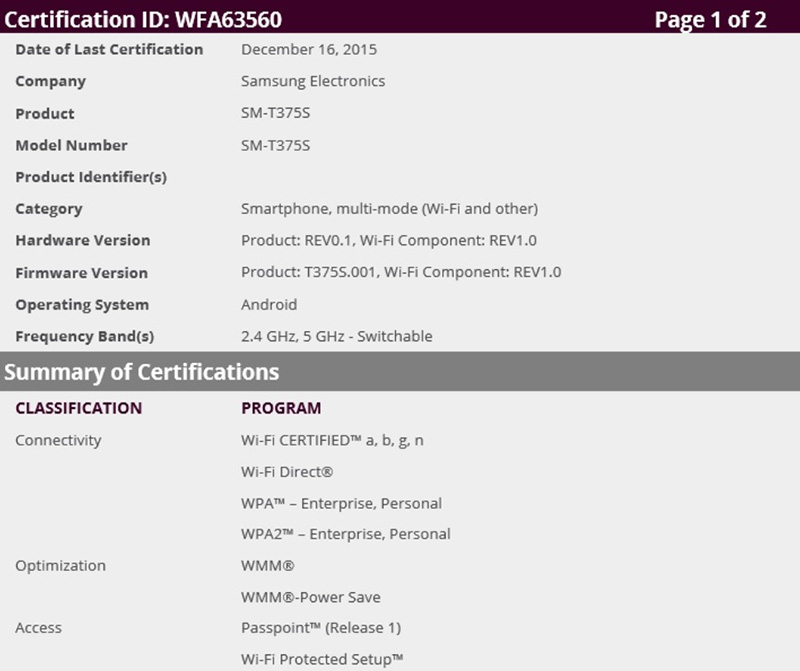Click the Product Identifier(s) label
The height and width of the screenshot is (671, 800).
click(91, 177)
